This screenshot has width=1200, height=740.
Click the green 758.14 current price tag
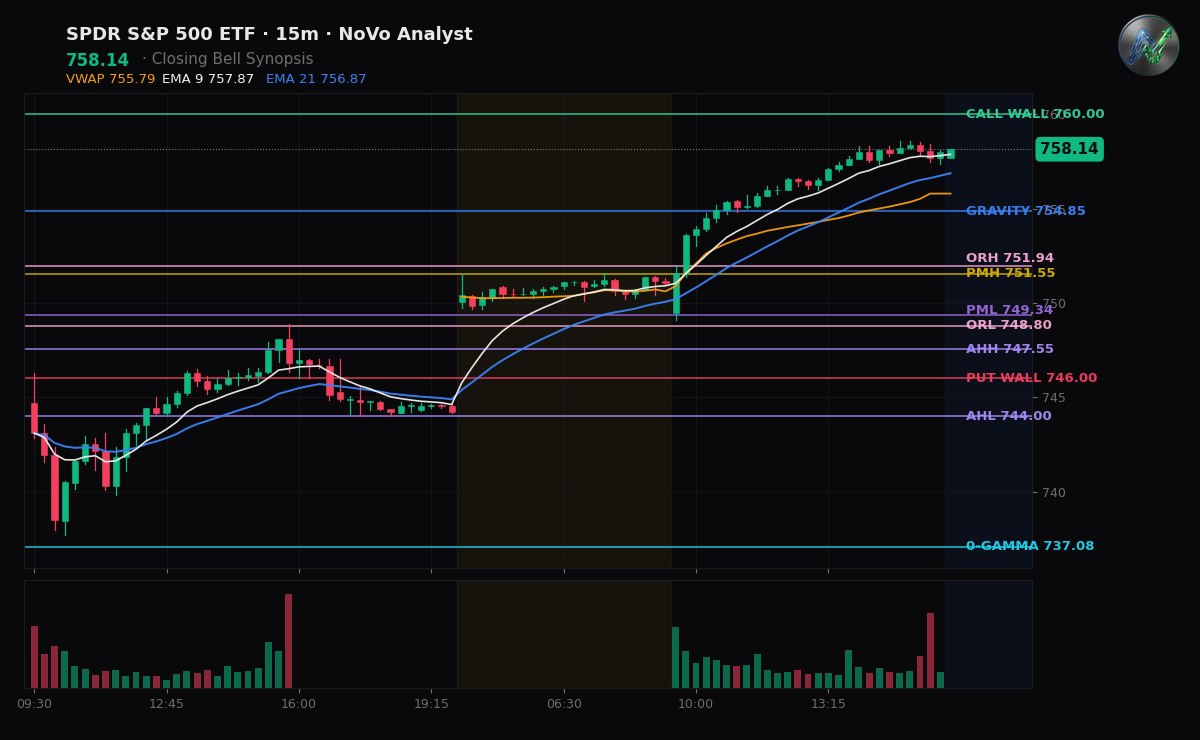1068,149
